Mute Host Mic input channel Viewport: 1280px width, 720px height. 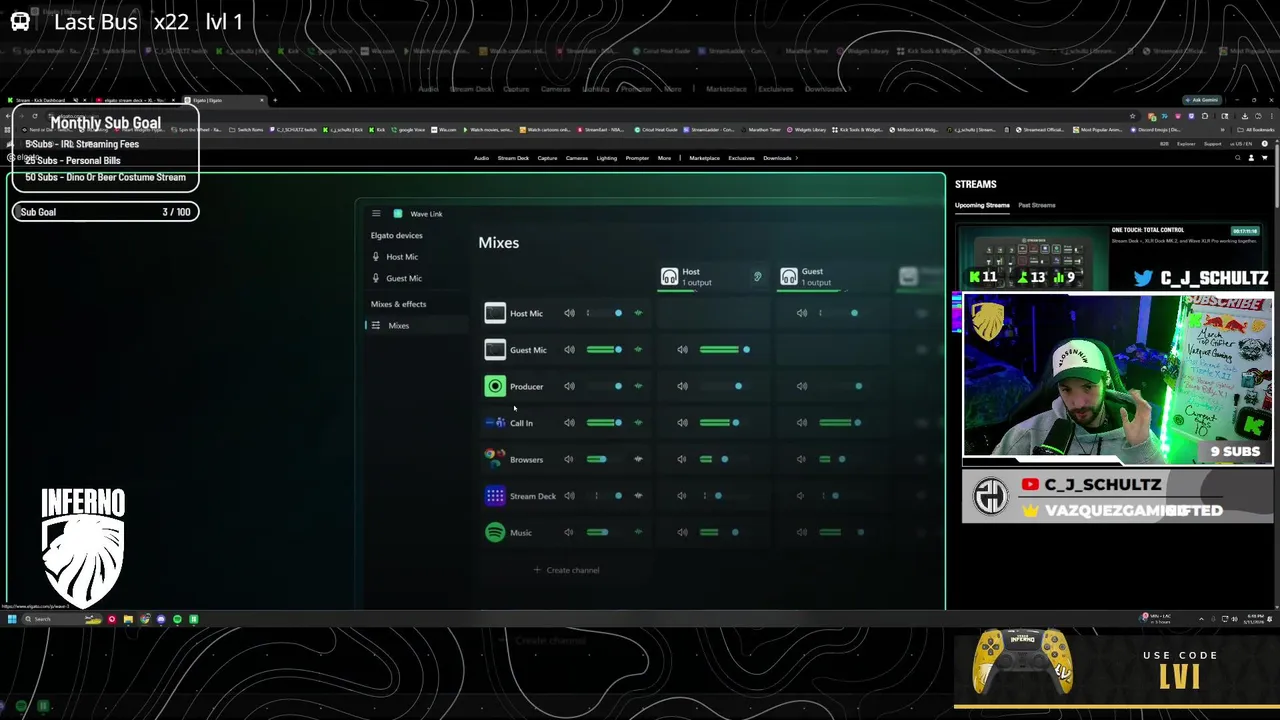(x=569, y=313)
